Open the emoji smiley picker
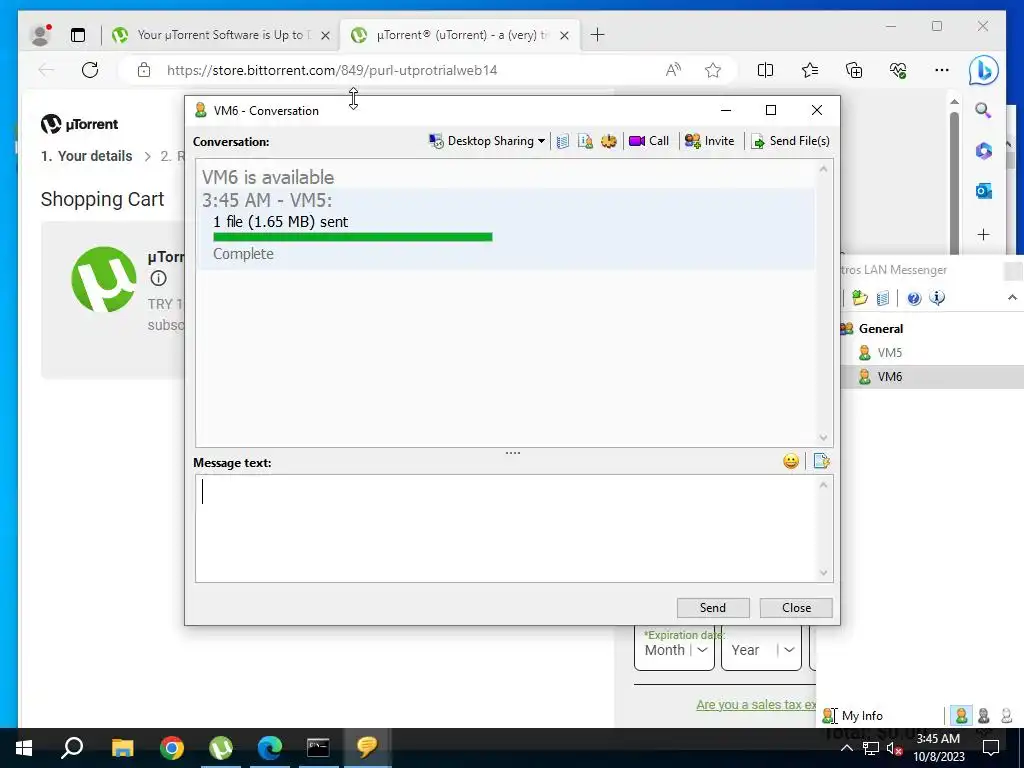This screenshot has height=768, width=1024. coord(791,462)
